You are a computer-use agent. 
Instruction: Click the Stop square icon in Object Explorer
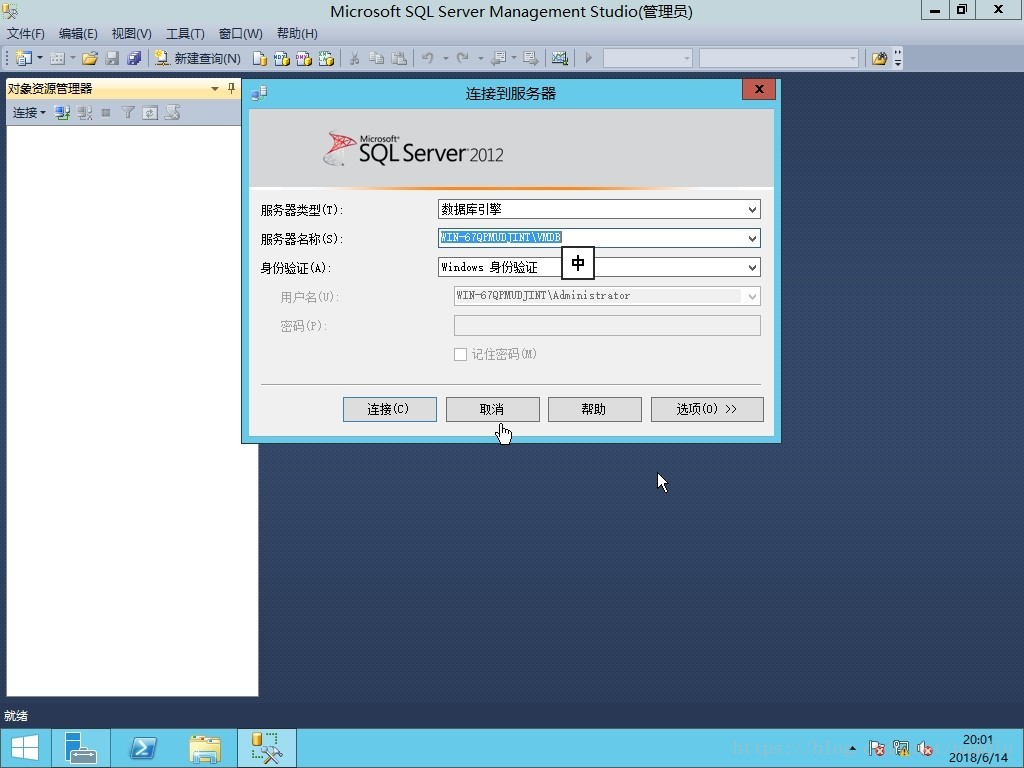pyautogui.click(x=106, y=112)
